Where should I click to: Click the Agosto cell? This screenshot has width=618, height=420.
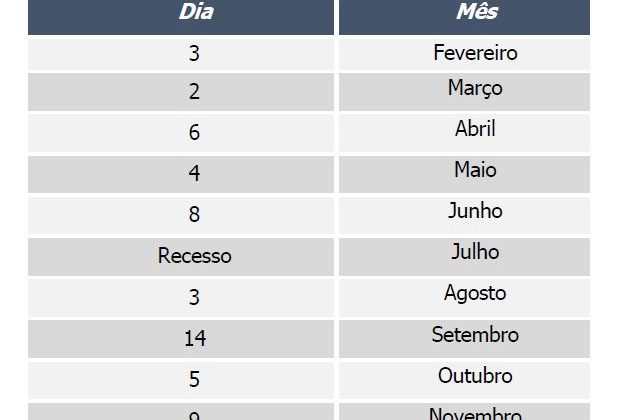tap(475, 293)
